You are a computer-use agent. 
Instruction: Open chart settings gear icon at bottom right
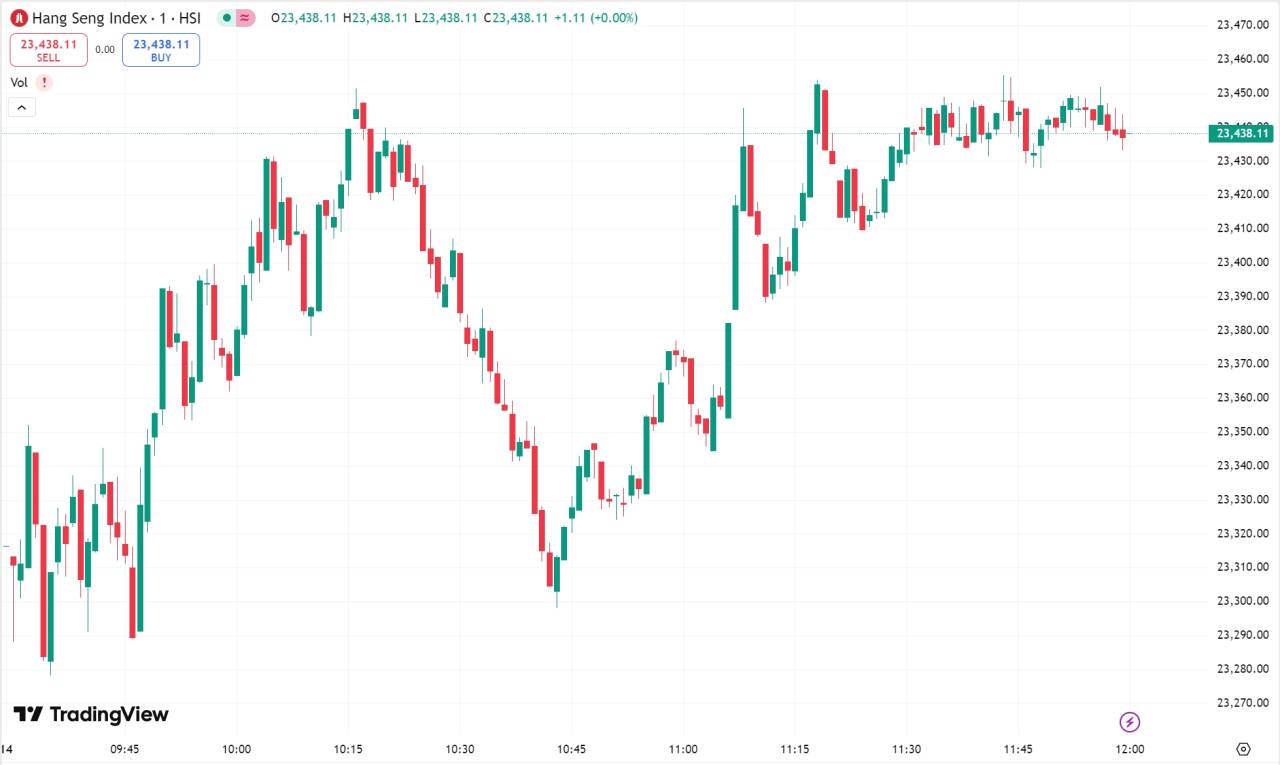point(1243,749)
